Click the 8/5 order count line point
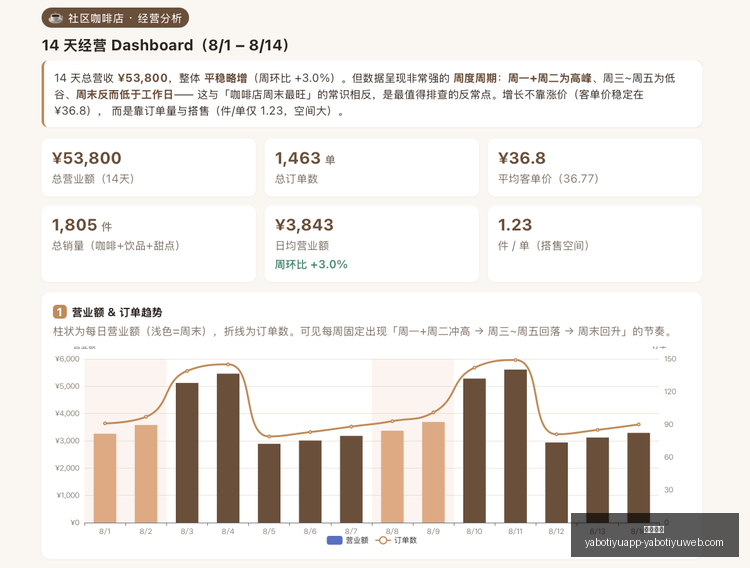 tap(269, 436)
